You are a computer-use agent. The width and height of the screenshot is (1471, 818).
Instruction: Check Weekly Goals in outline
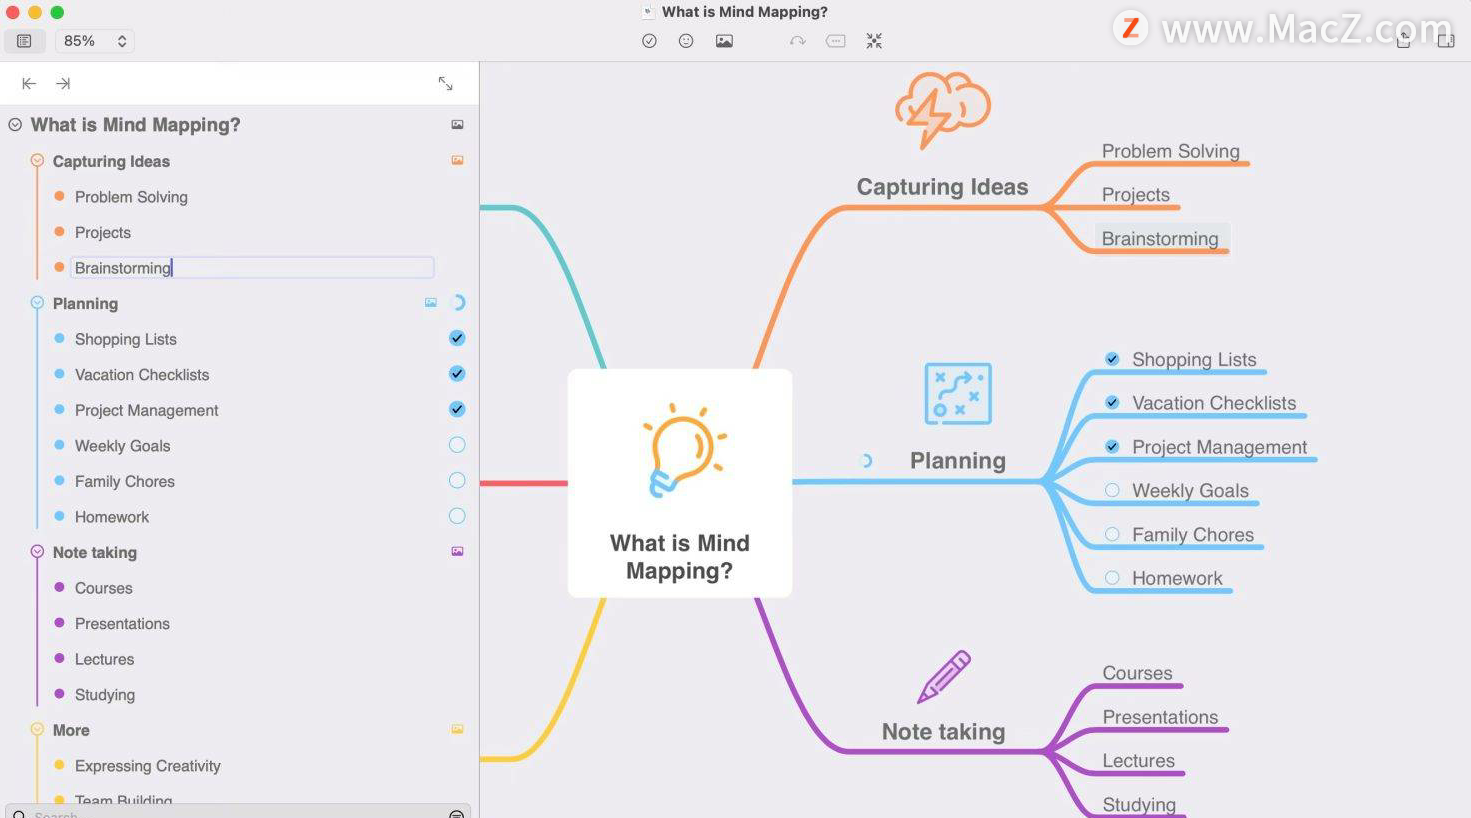[457, 445]
